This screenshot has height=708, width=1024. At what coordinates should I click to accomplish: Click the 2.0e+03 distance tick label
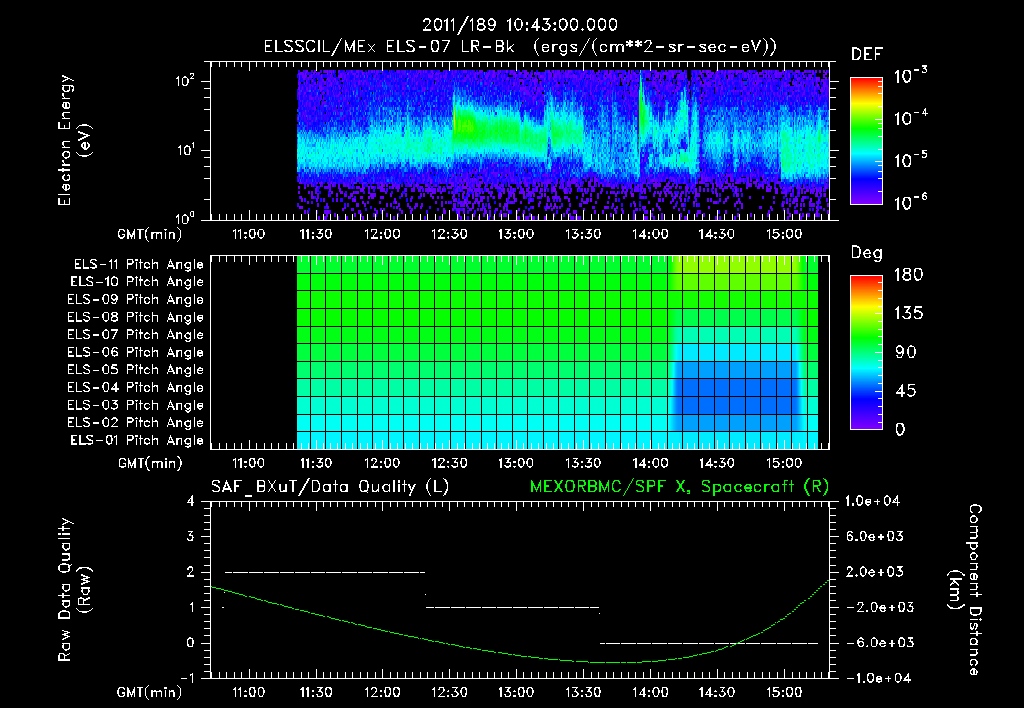(875, 572)
